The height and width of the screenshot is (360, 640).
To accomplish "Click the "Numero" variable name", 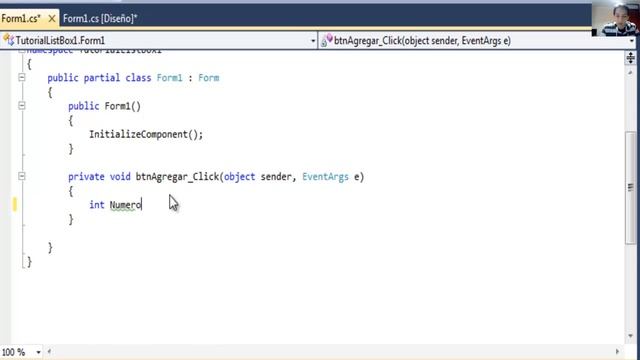I will (x=125, y=204).
